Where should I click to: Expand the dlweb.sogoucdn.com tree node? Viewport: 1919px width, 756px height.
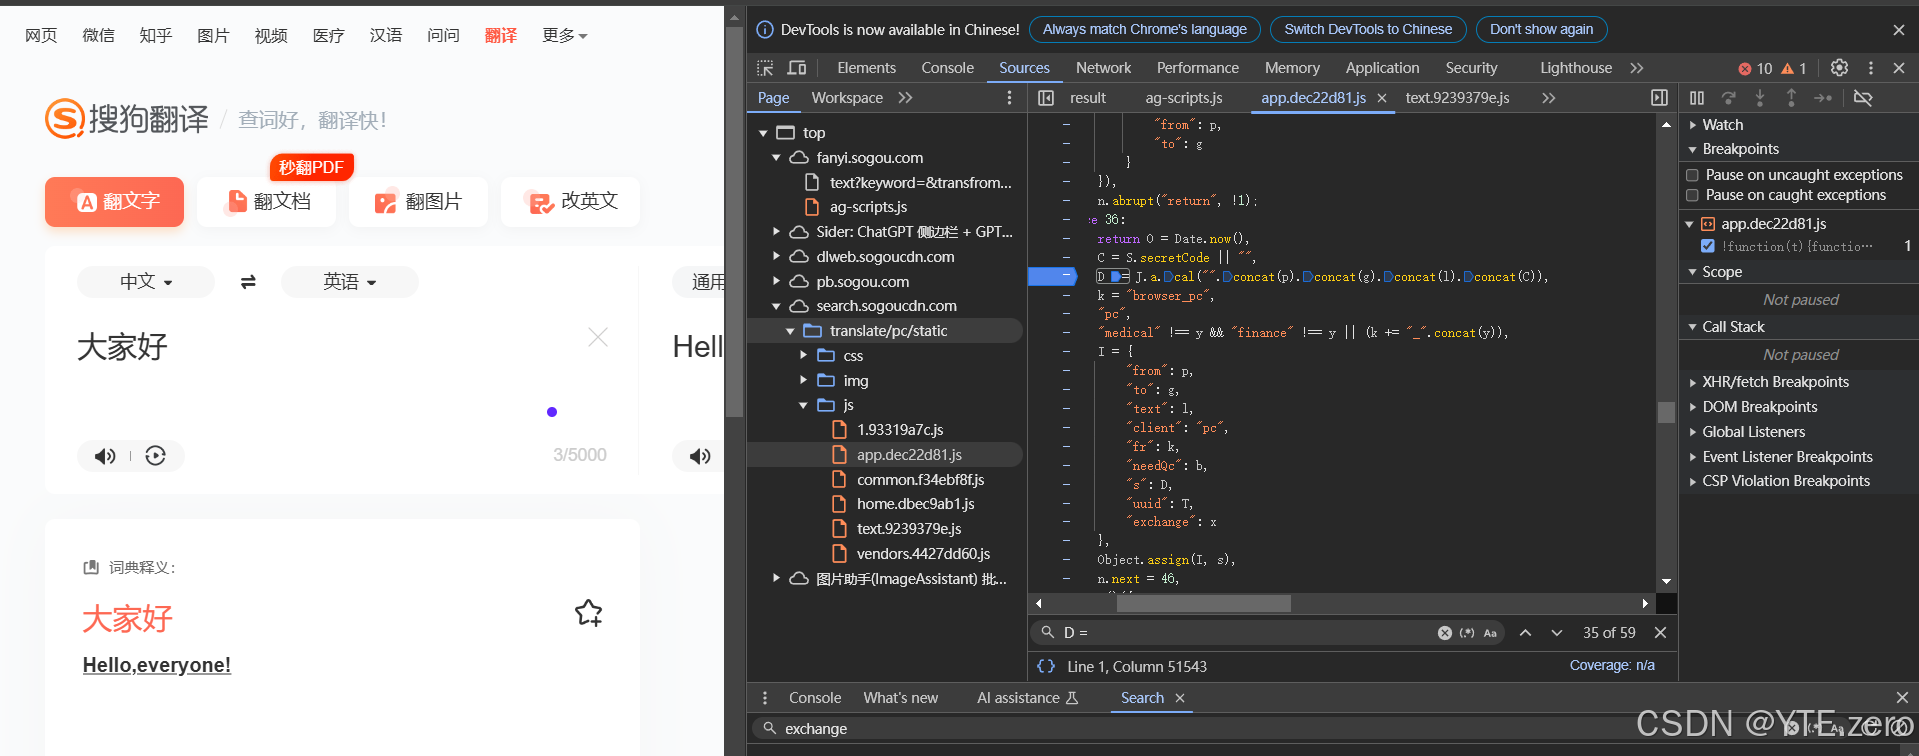776,257
